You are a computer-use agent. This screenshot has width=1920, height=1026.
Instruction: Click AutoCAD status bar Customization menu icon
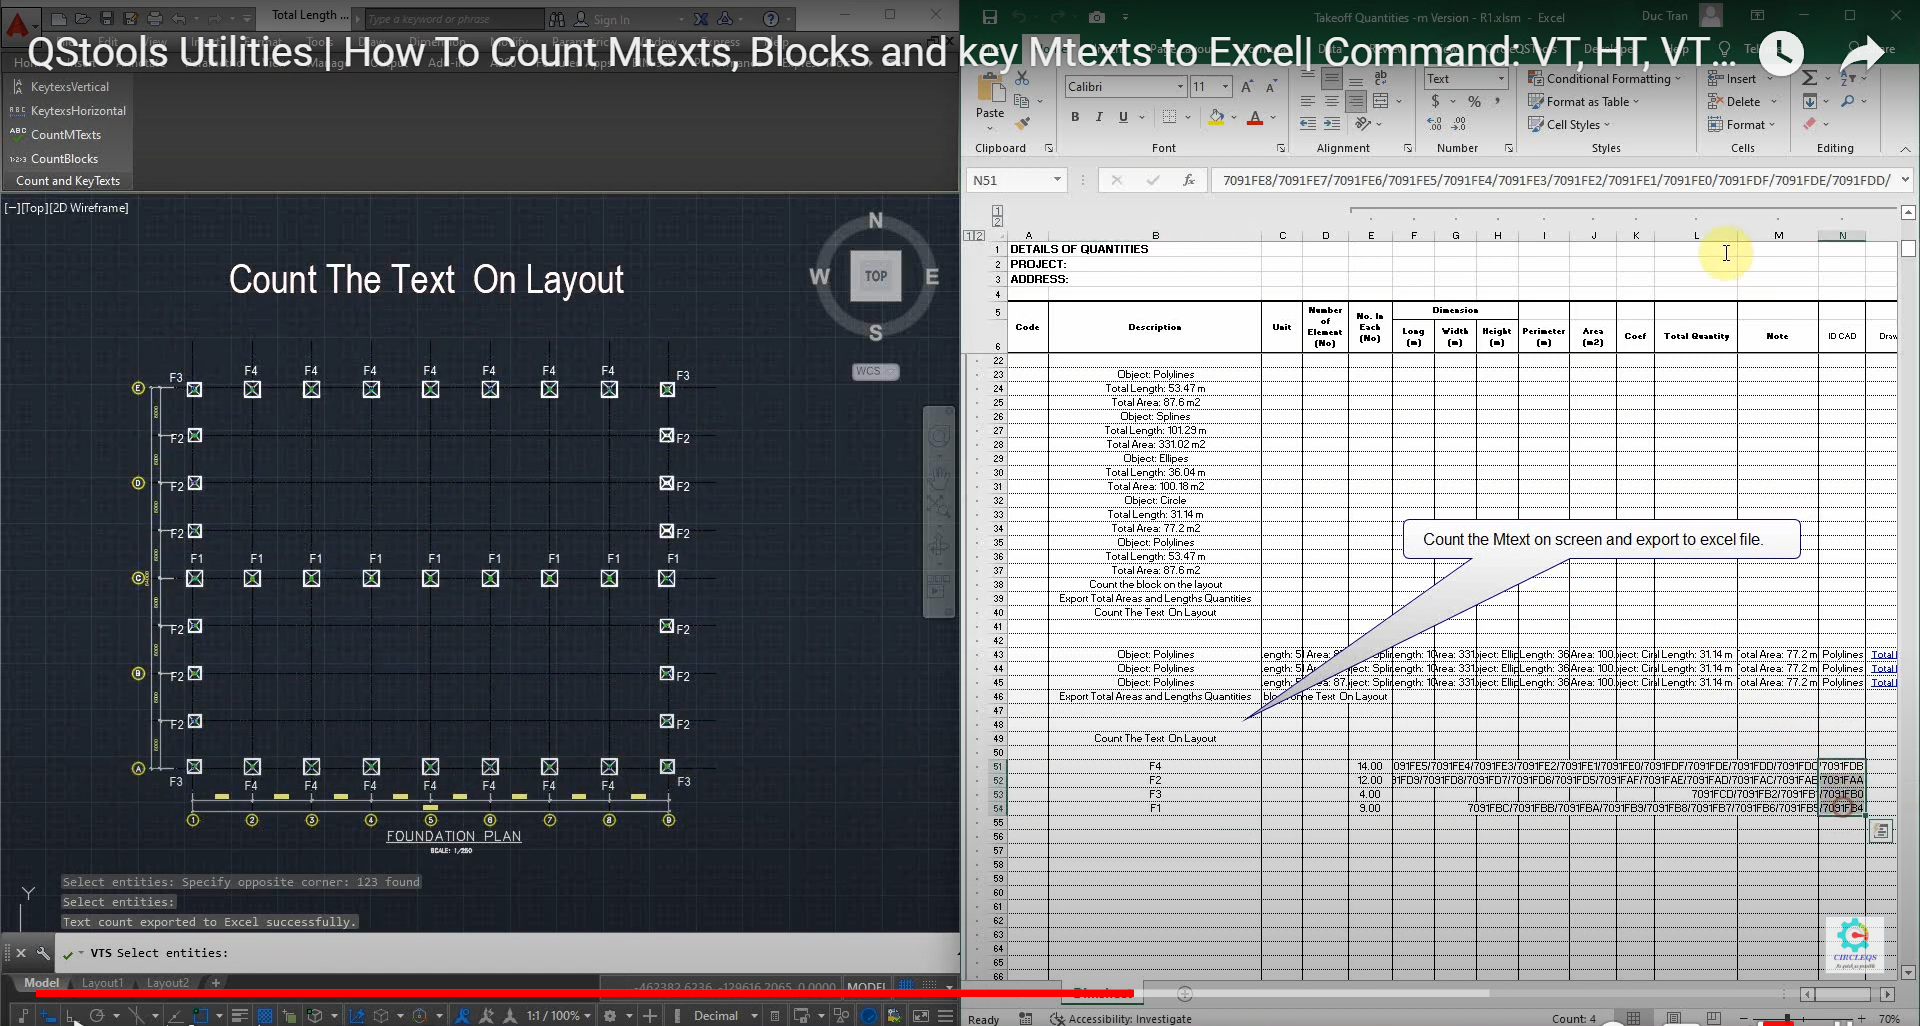click(945, 1016)
